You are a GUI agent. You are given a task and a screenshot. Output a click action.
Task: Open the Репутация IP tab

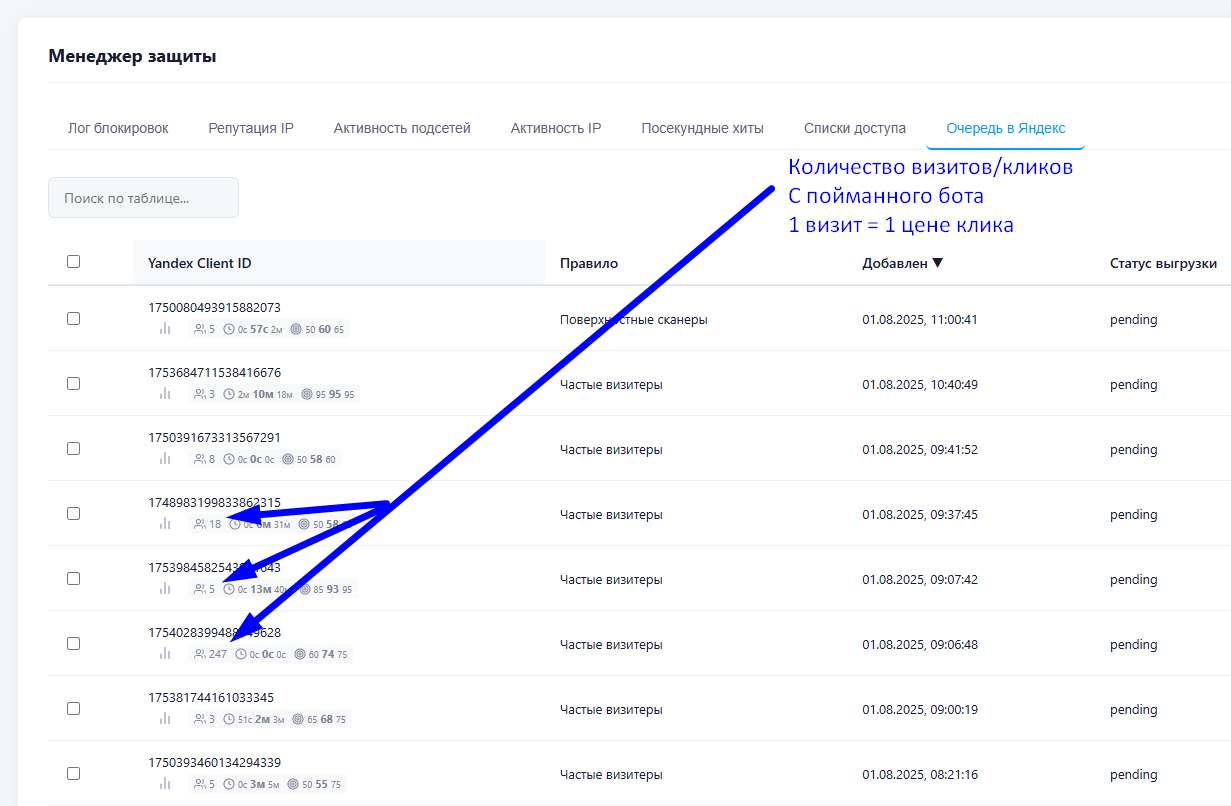click(251, 128)
